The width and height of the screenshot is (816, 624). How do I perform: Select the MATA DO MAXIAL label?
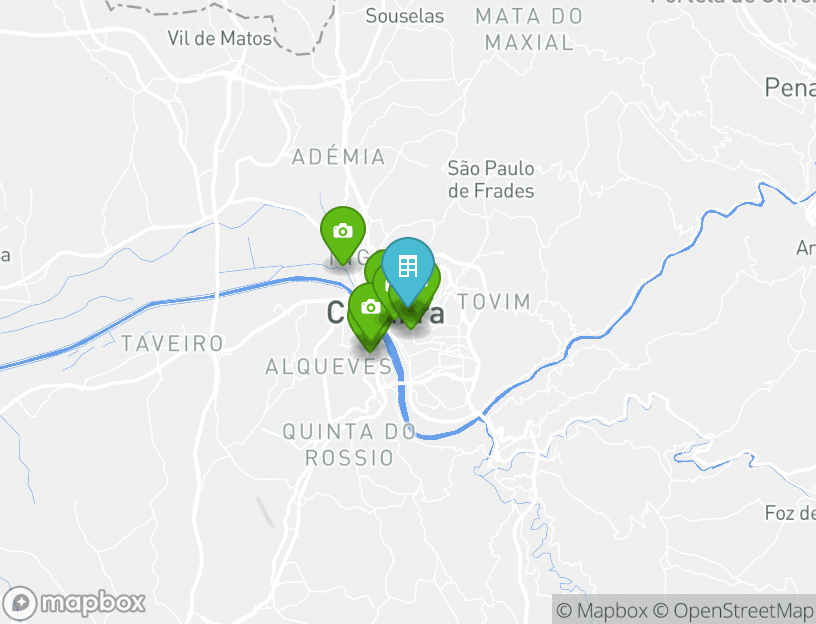tap(529, 29)
